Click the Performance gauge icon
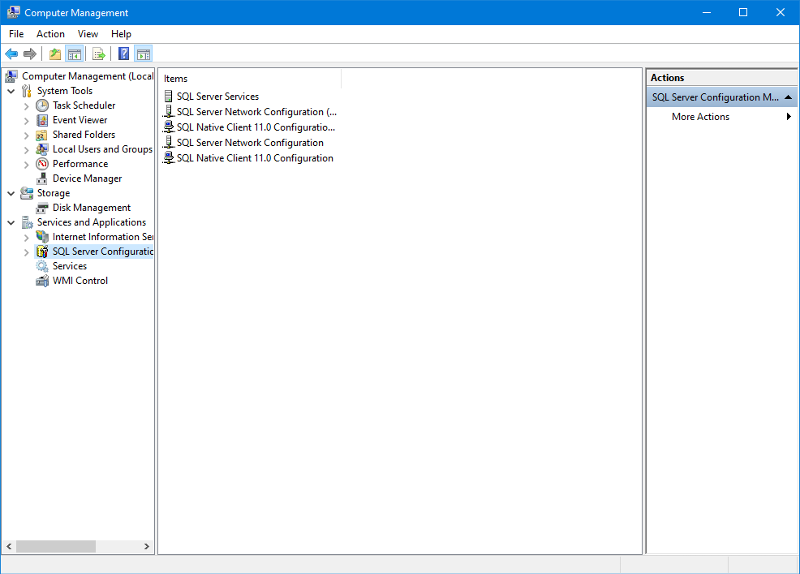The image size is (800, 574). click(42, 164)
